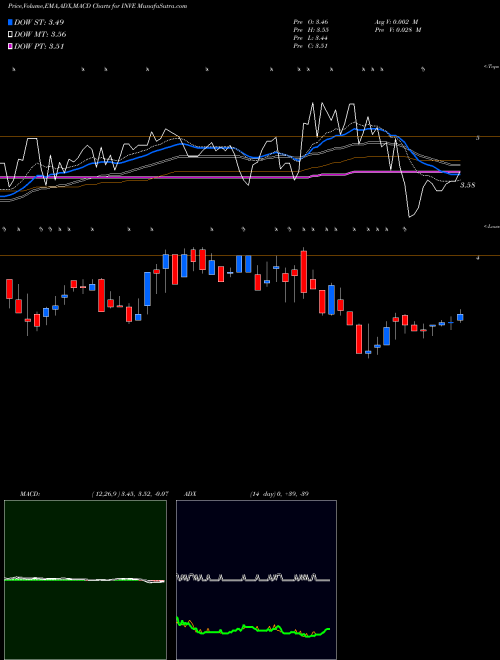Select the 'DOW ST: 3.49' legend label
The image size is (500, 660).
pos(39,22)
